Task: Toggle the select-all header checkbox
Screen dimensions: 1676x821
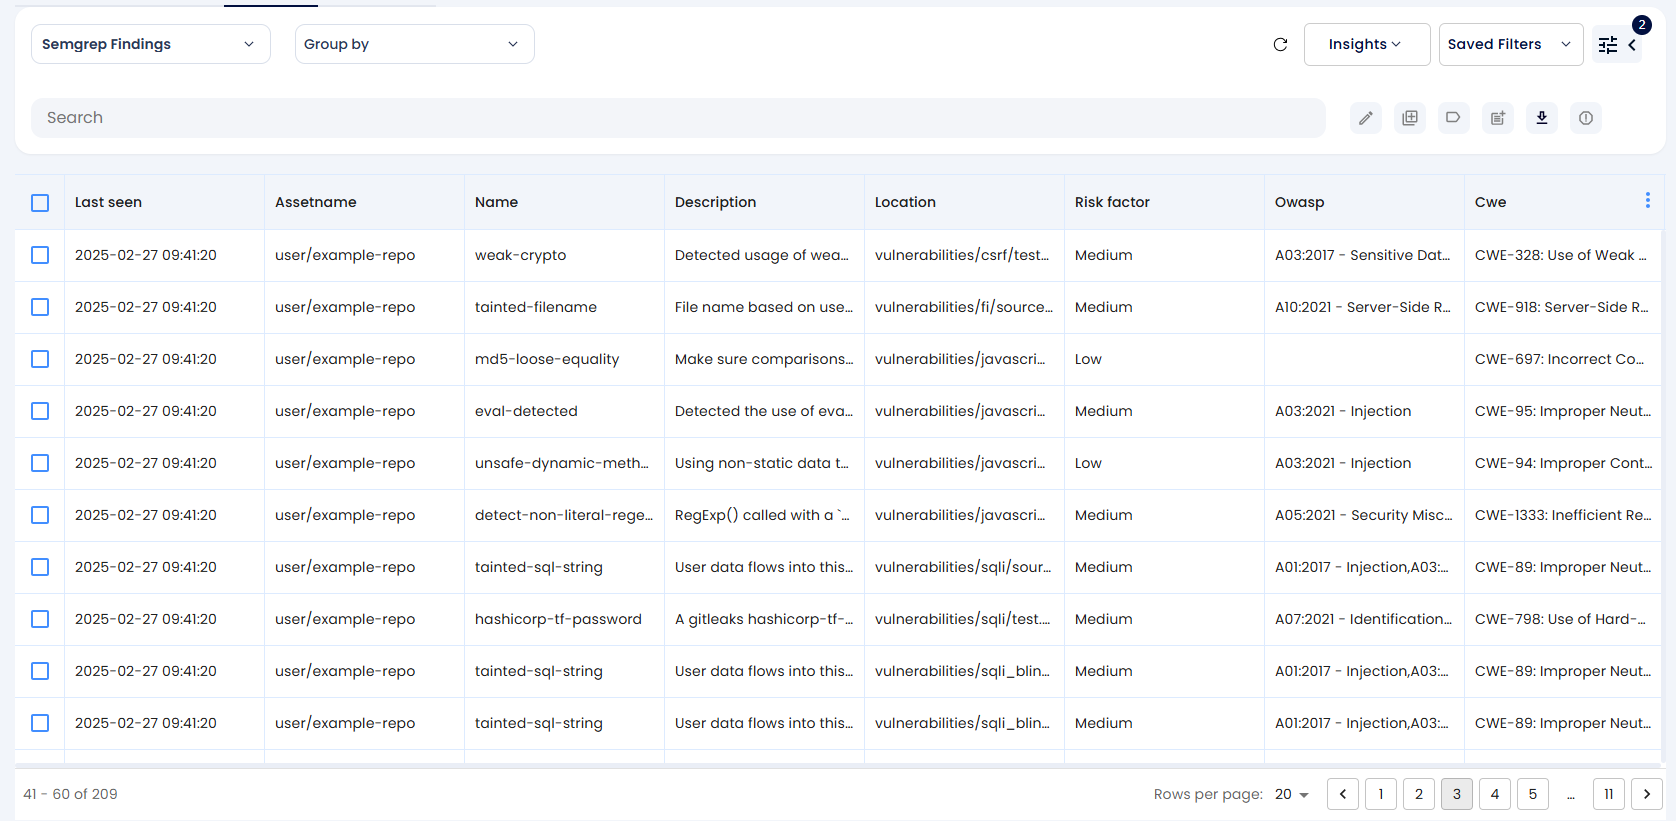Action: click(40, 203)
